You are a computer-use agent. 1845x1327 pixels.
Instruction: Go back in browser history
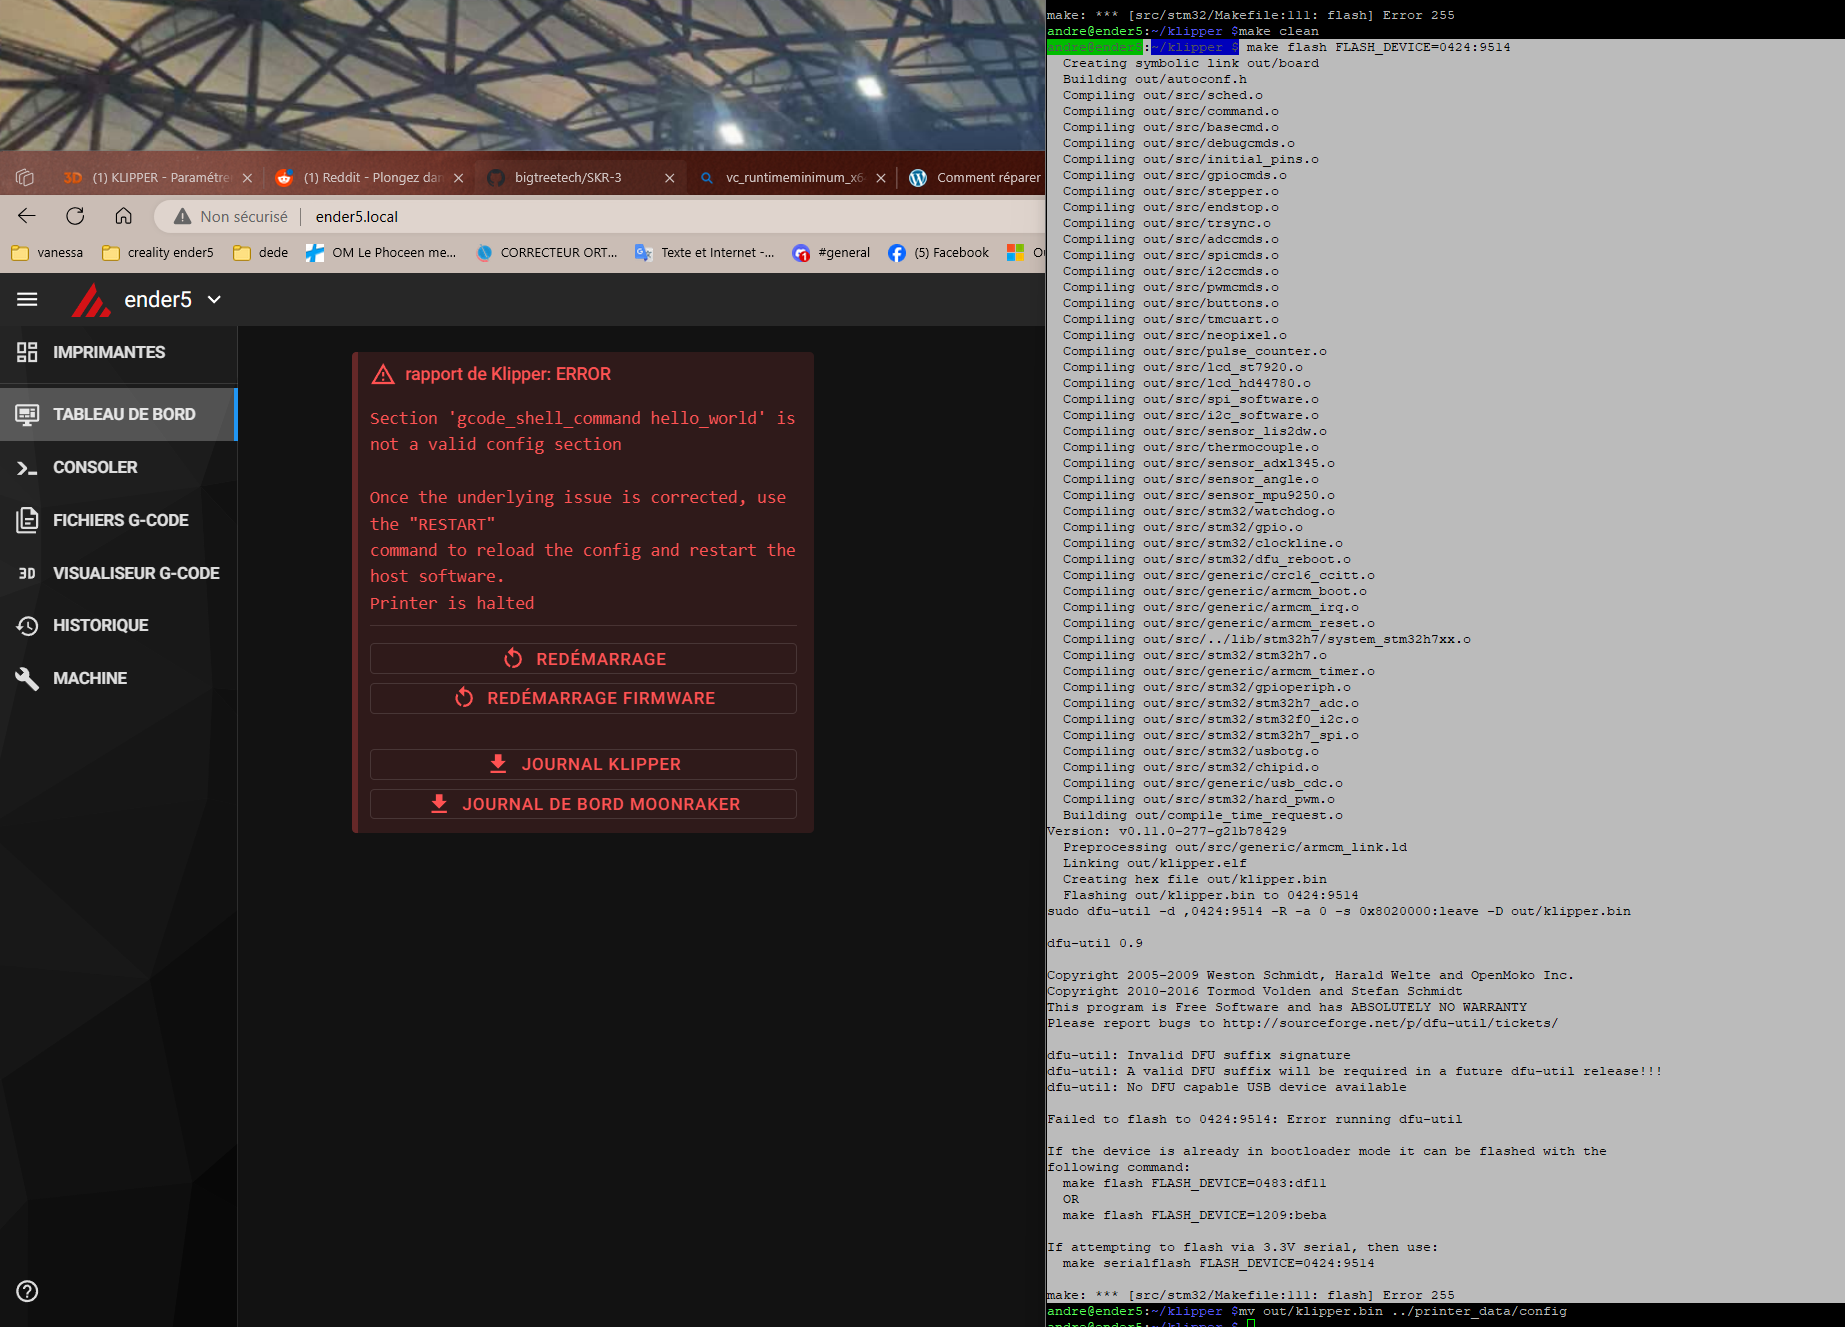27,216
